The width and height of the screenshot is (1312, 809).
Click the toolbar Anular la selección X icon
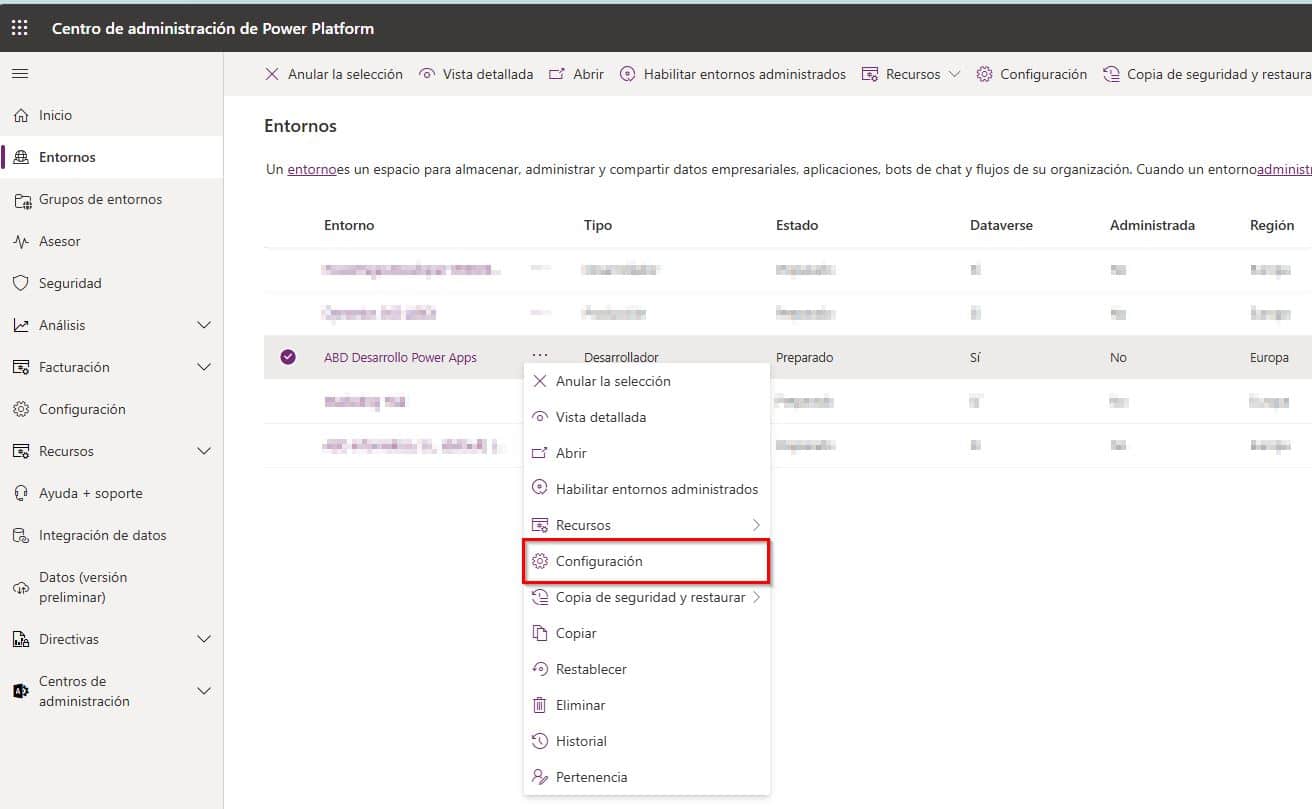272,74
